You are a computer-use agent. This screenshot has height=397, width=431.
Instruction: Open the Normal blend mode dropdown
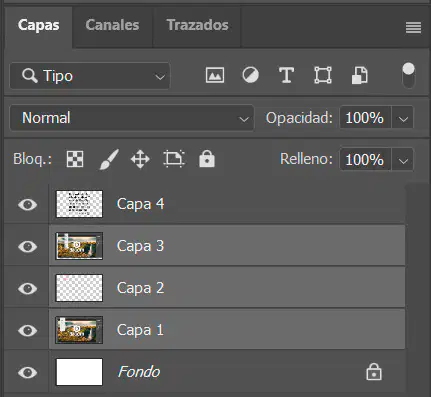click(x=132, y=118)
